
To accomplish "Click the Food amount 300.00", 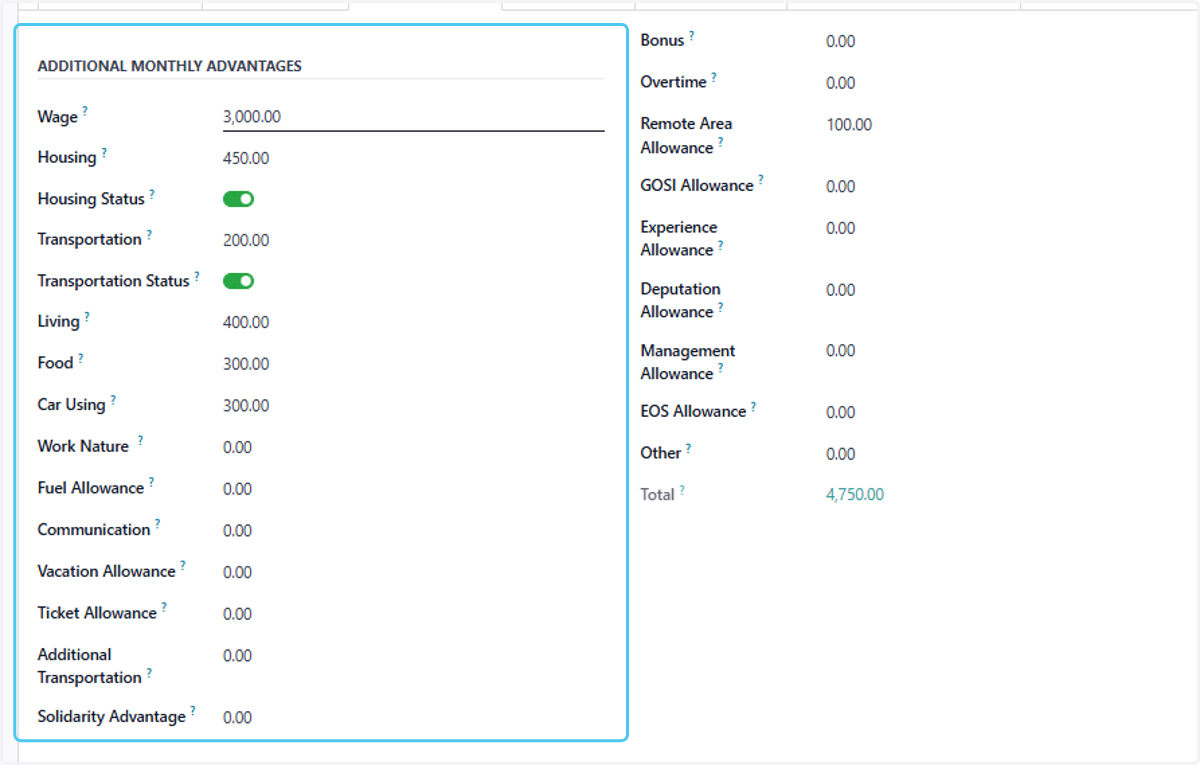I will 246,364.
